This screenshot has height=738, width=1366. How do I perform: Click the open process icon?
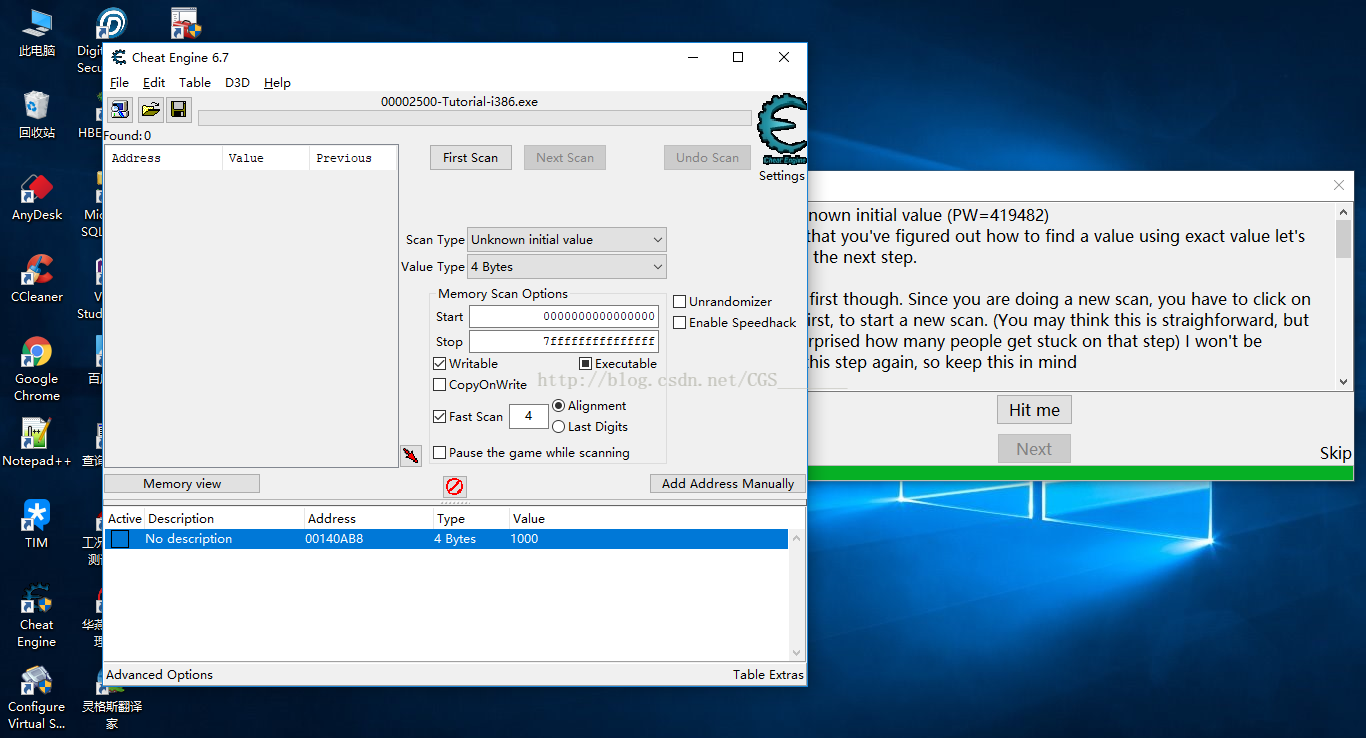coord(120,110)
